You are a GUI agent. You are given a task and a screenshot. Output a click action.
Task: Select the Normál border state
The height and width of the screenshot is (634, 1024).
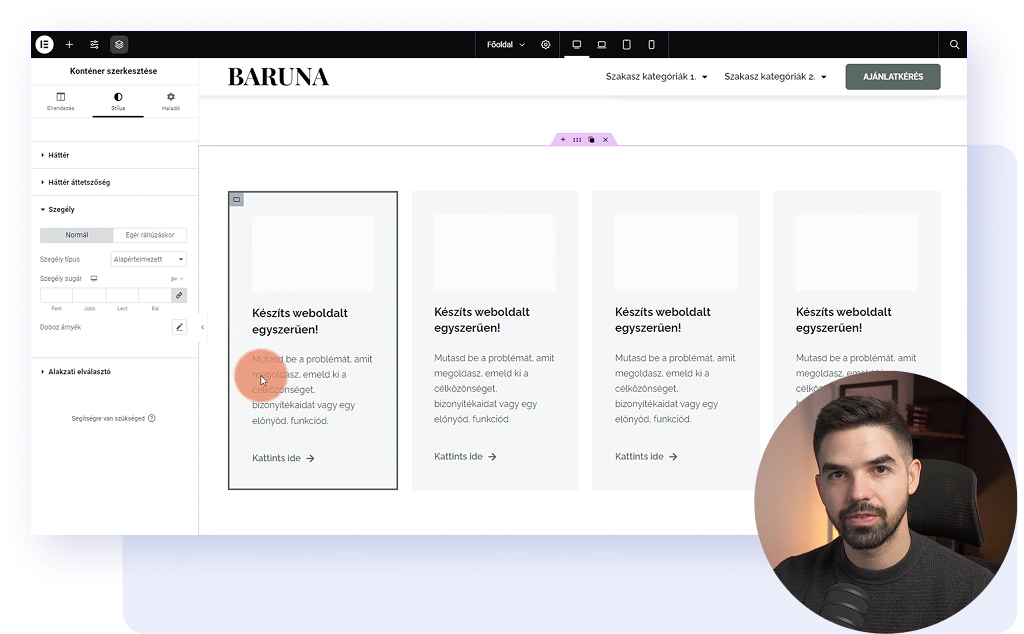77,235
